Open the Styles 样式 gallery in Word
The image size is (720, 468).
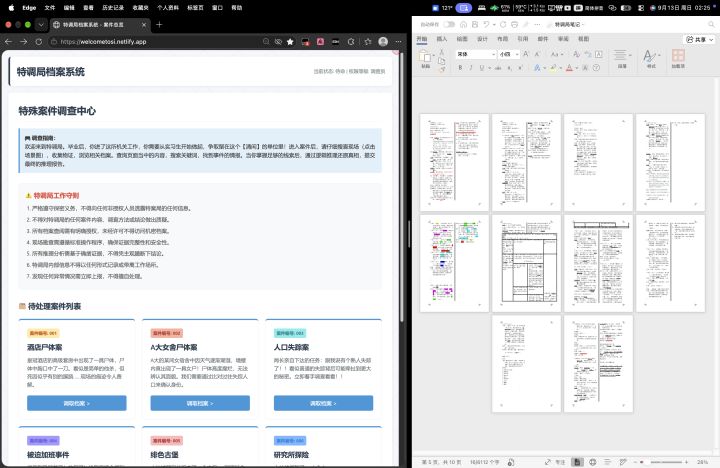tap(651, 59)
